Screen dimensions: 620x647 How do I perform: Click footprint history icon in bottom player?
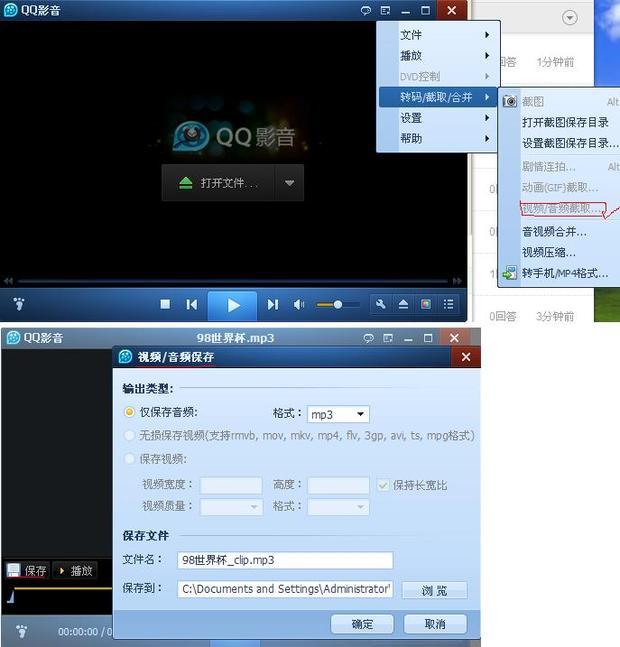pos(21,631)
